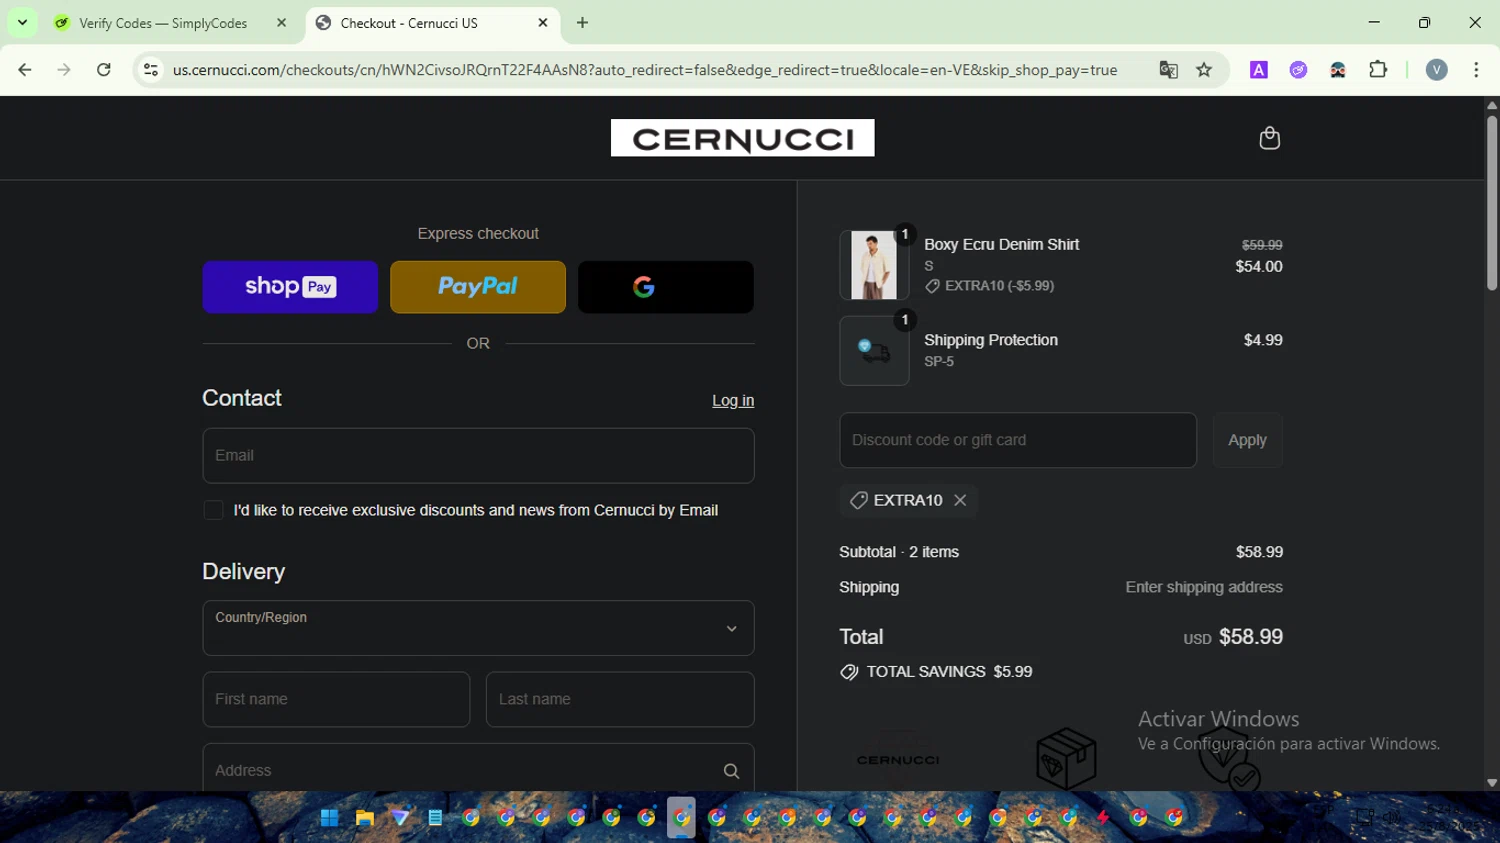Reload the checkout page

point(104,70)
